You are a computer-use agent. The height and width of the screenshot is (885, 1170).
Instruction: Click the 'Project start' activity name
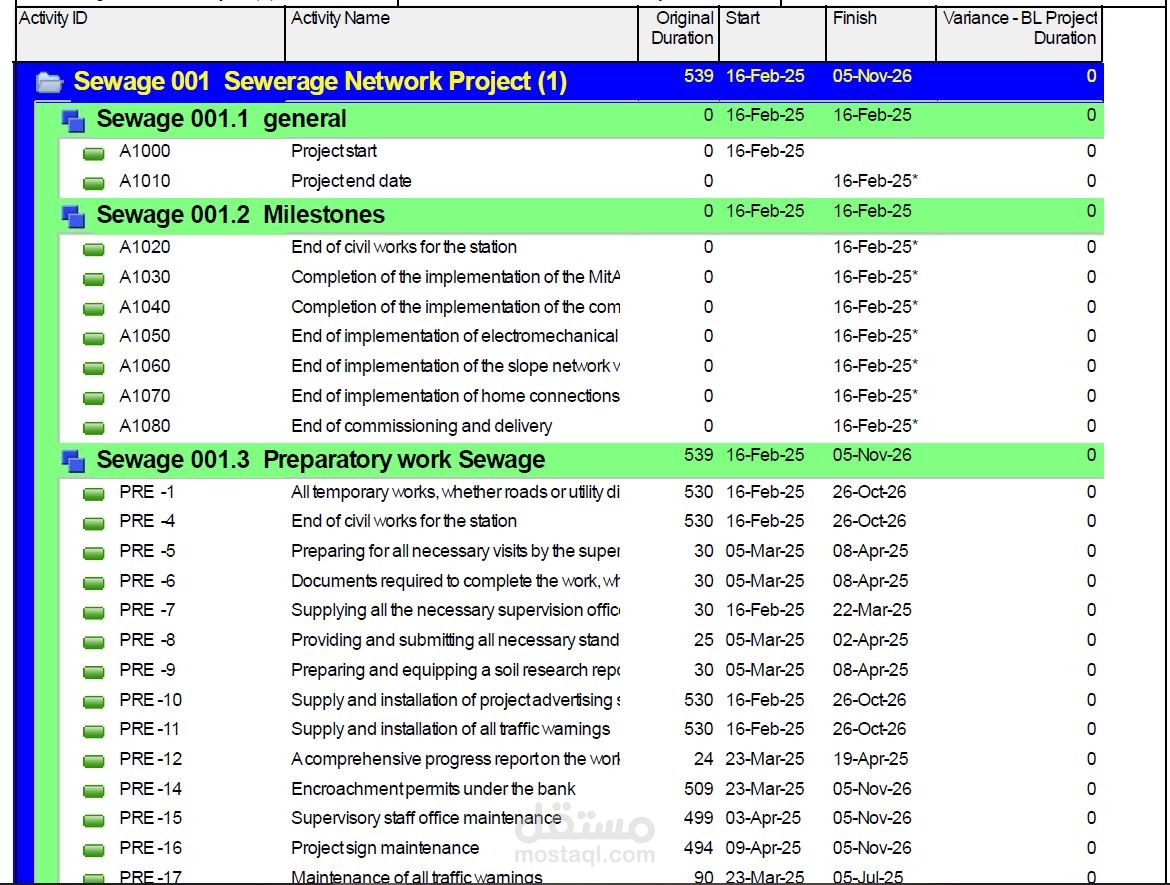[x=334, y=151]
